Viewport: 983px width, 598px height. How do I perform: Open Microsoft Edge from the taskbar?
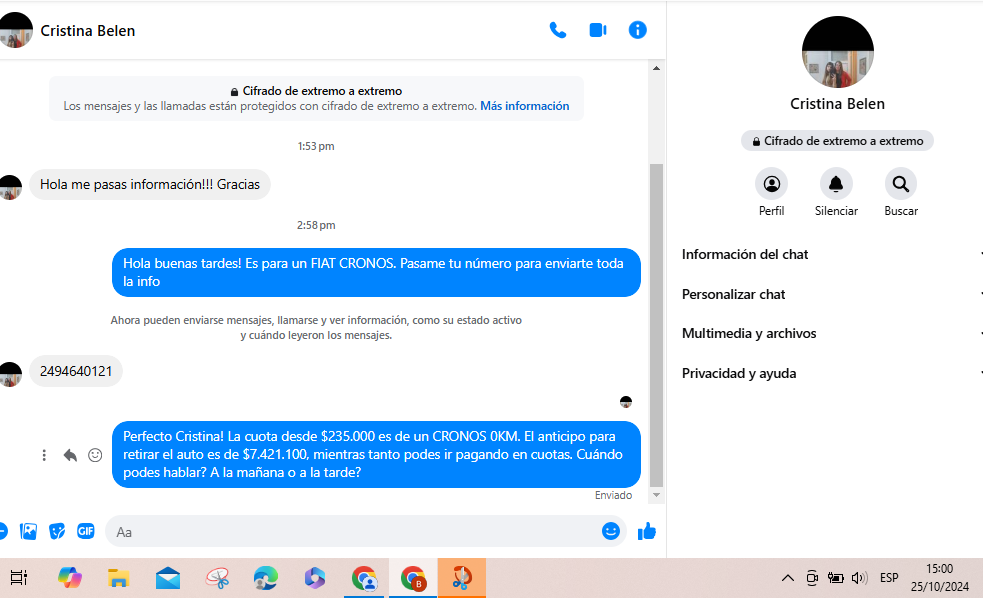[266, 578]
